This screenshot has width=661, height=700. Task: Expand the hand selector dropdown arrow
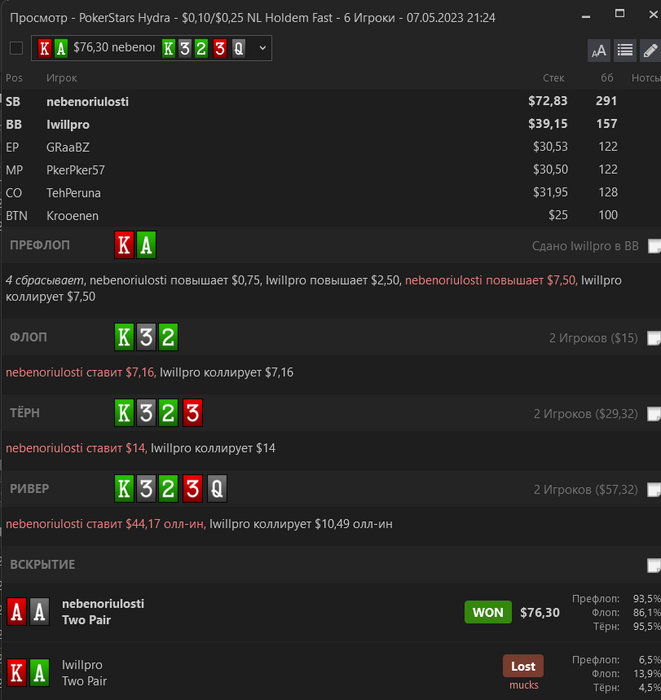click(x=262, y=48)
